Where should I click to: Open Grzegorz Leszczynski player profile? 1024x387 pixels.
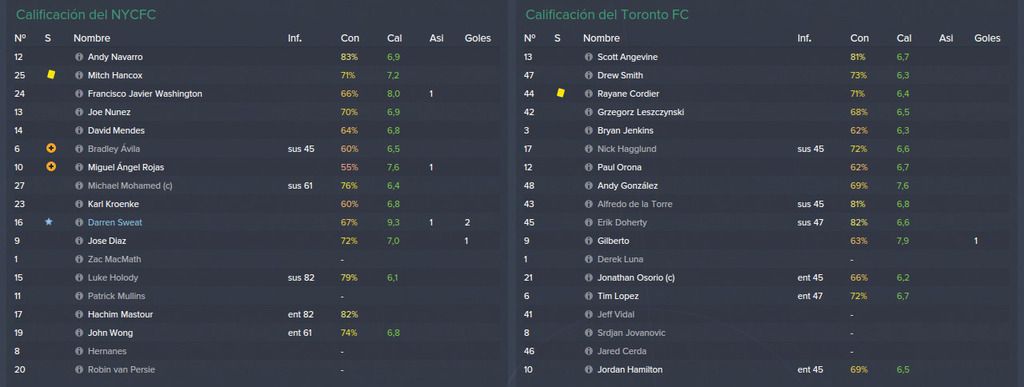point(641,112)
